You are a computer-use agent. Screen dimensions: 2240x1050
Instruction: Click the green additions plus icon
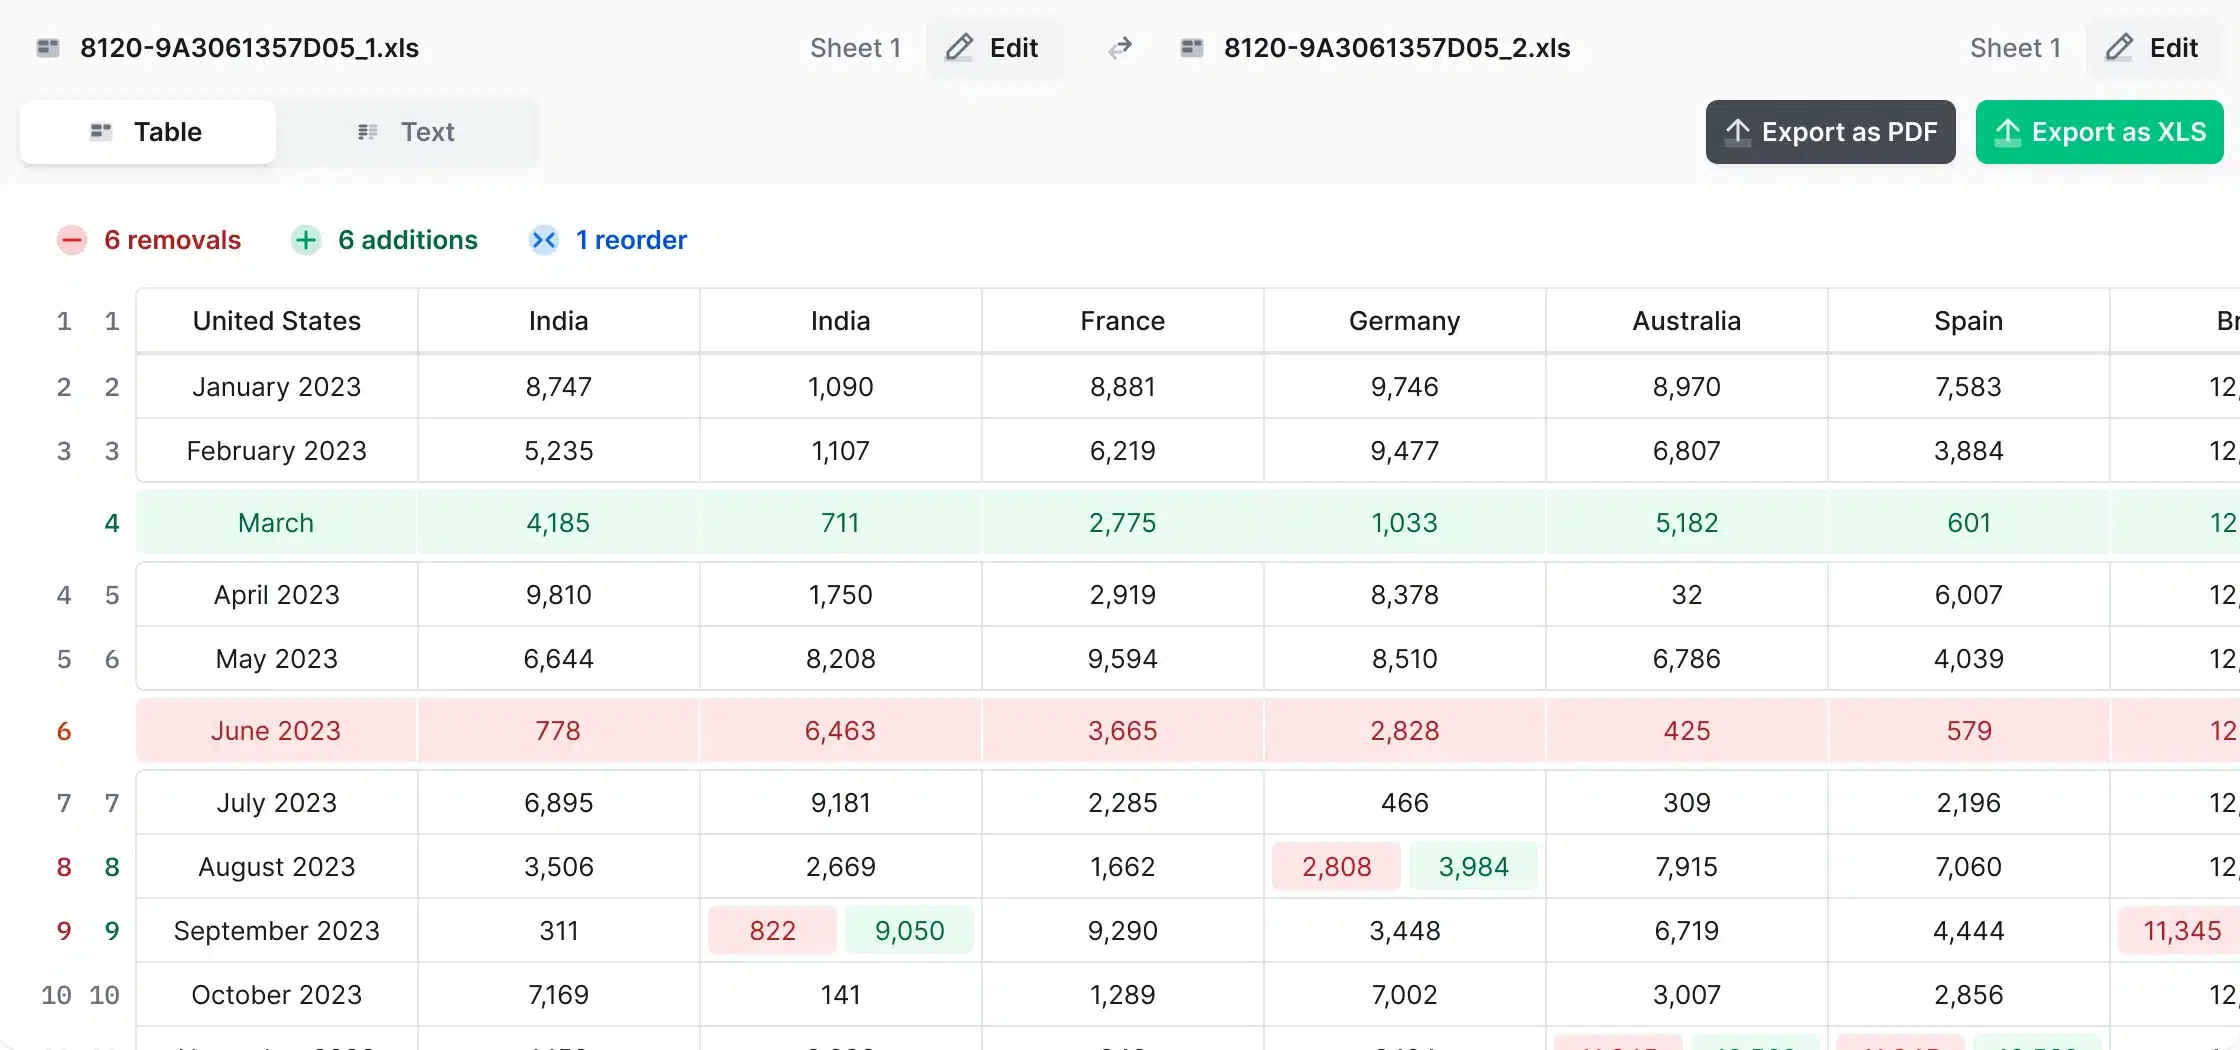coord(306,240)
